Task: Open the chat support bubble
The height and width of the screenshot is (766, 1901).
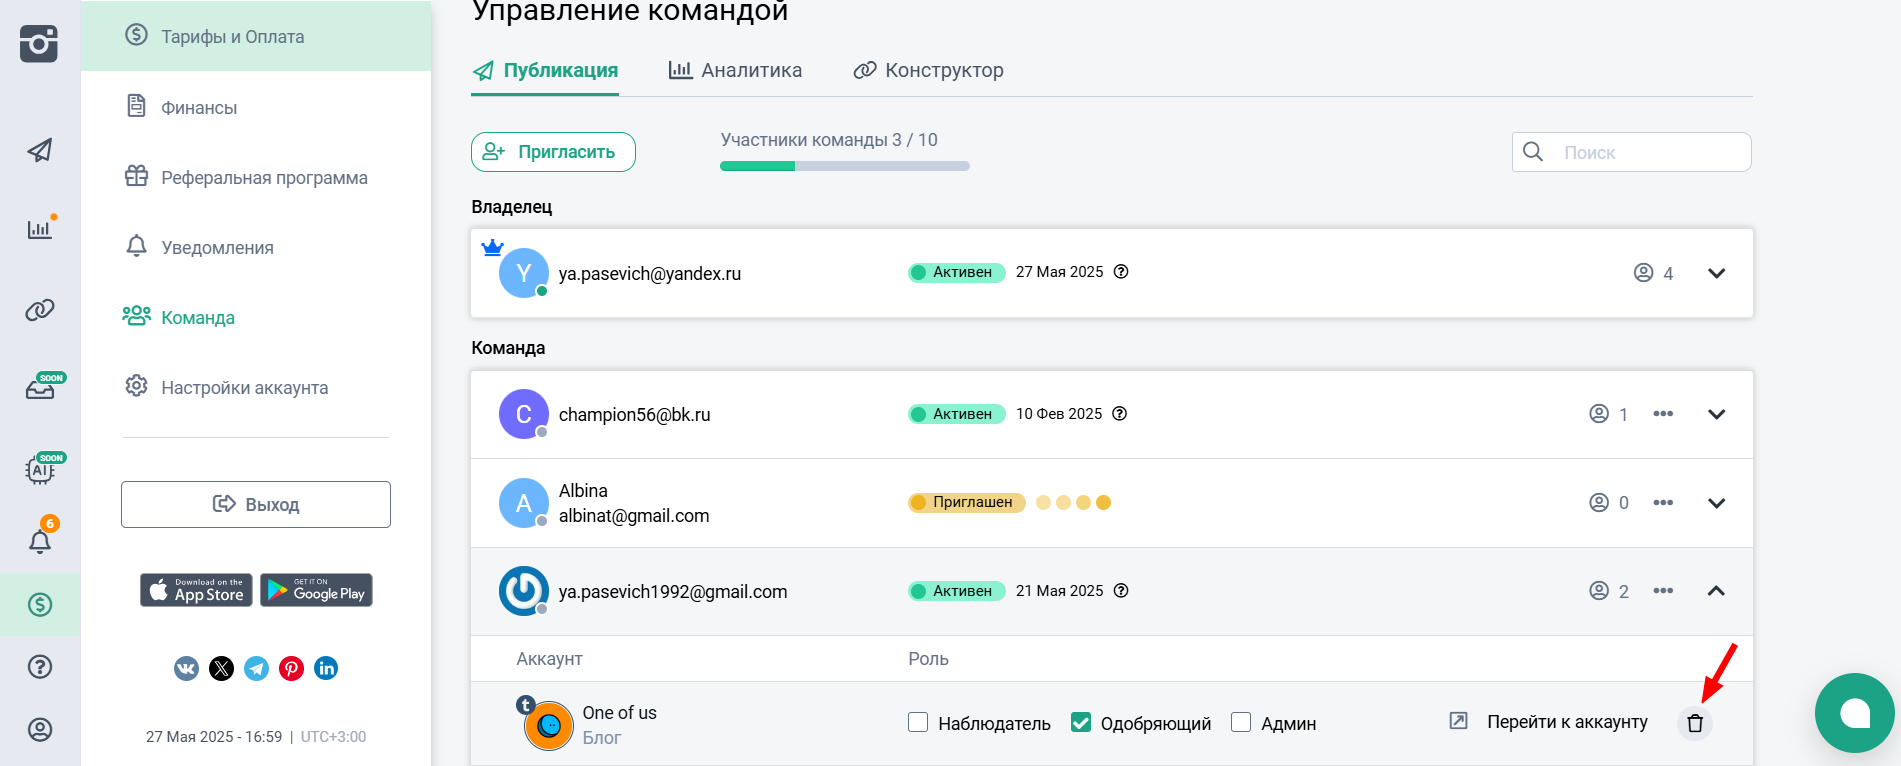Action: click(x=1854, y=713)
